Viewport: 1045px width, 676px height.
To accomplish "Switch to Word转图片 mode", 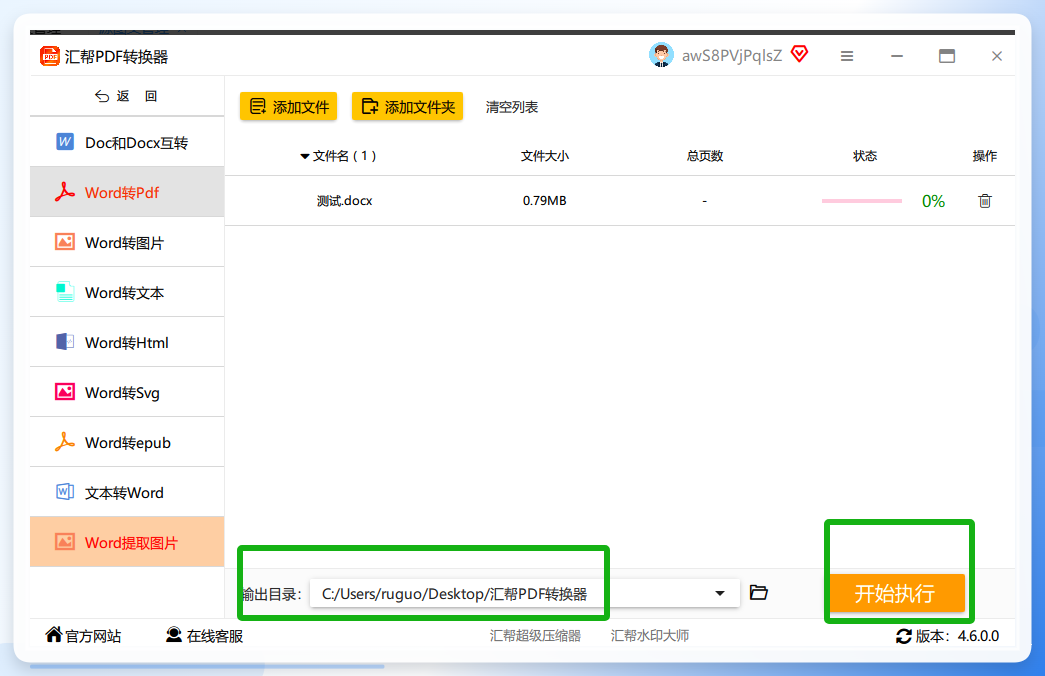I will click(x=127, y=243).
